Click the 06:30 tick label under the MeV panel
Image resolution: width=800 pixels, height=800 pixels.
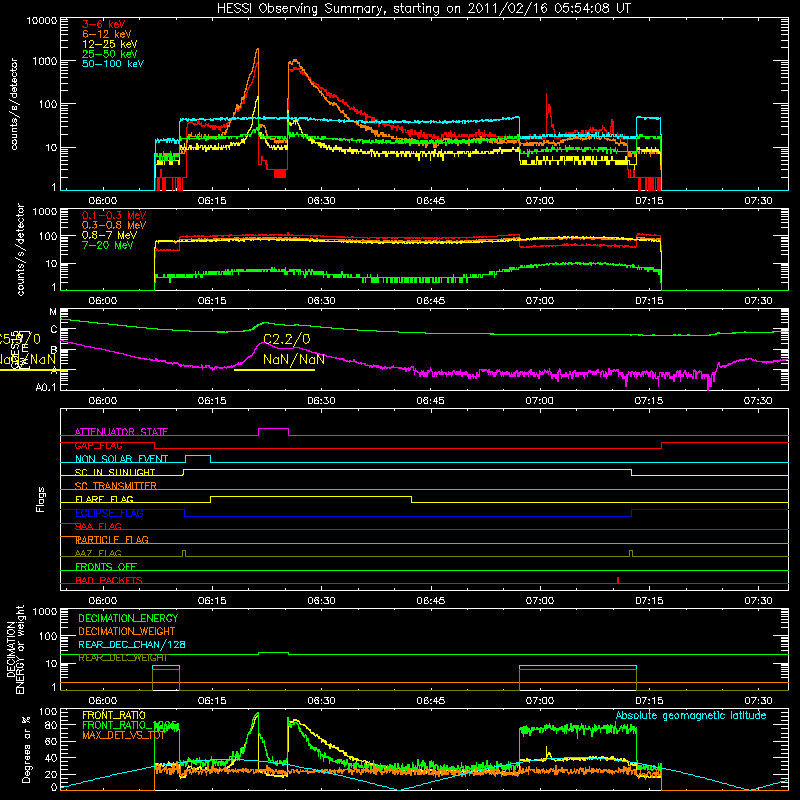tap(321, 301)
